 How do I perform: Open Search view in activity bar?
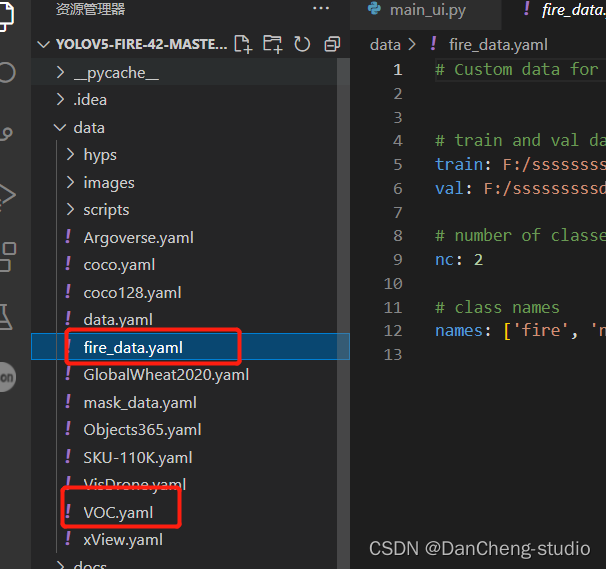[7, 72]
